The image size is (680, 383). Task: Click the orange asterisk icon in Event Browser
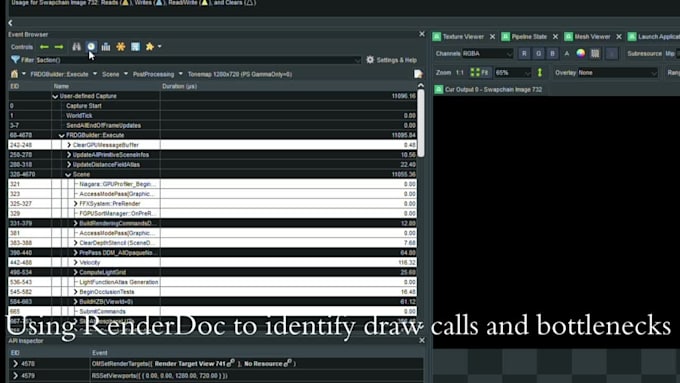click(x=121, y=46)
